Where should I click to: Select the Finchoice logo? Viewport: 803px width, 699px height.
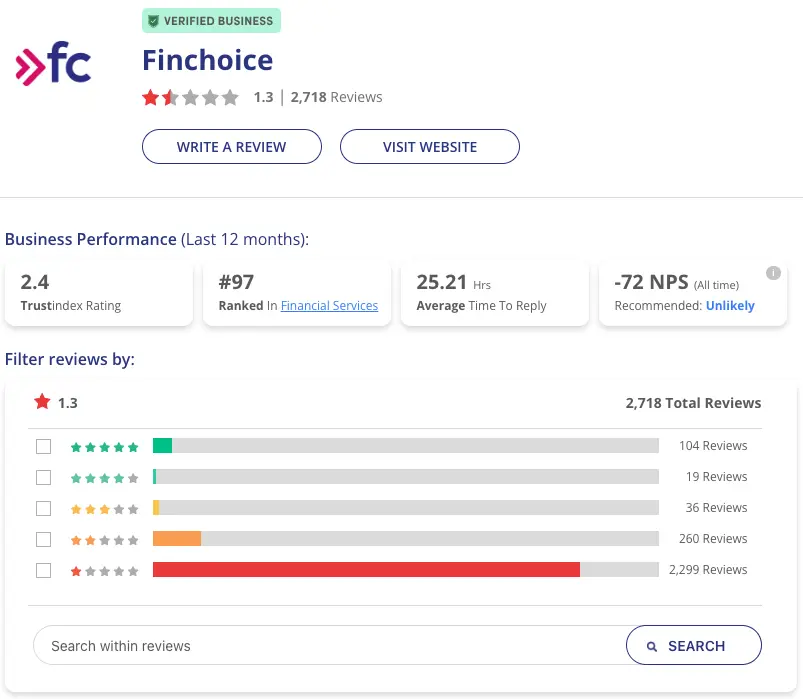(53, 63)
